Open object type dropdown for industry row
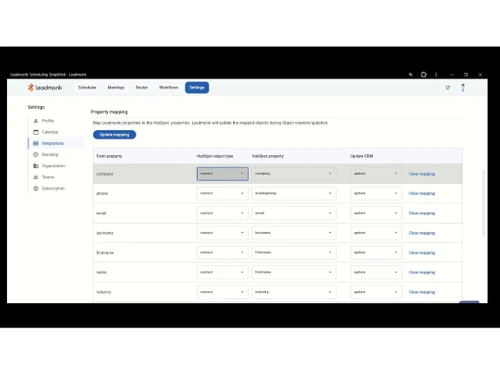 coord(223,292)
